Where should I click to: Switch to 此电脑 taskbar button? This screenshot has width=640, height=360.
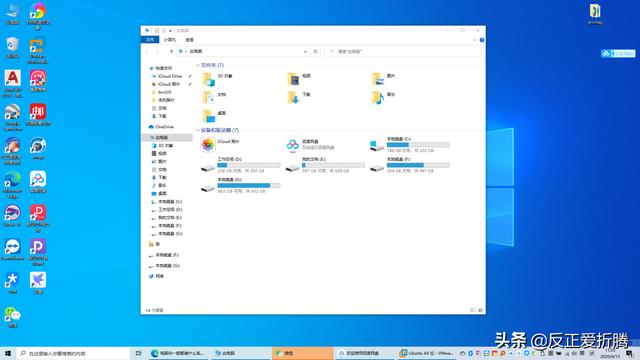point(241,353)
